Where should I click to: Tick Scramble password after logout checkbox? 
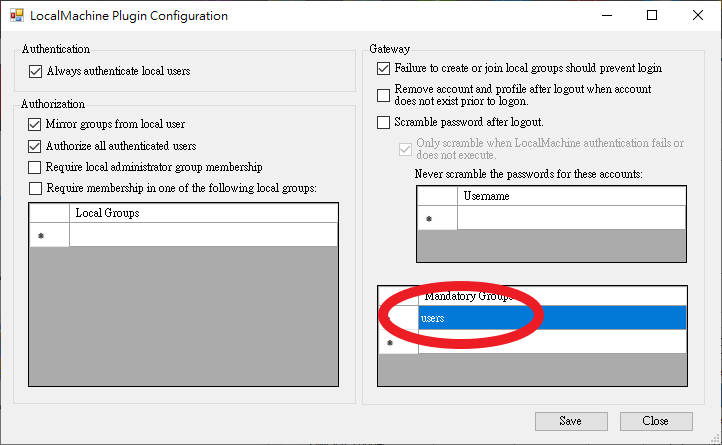383,123
